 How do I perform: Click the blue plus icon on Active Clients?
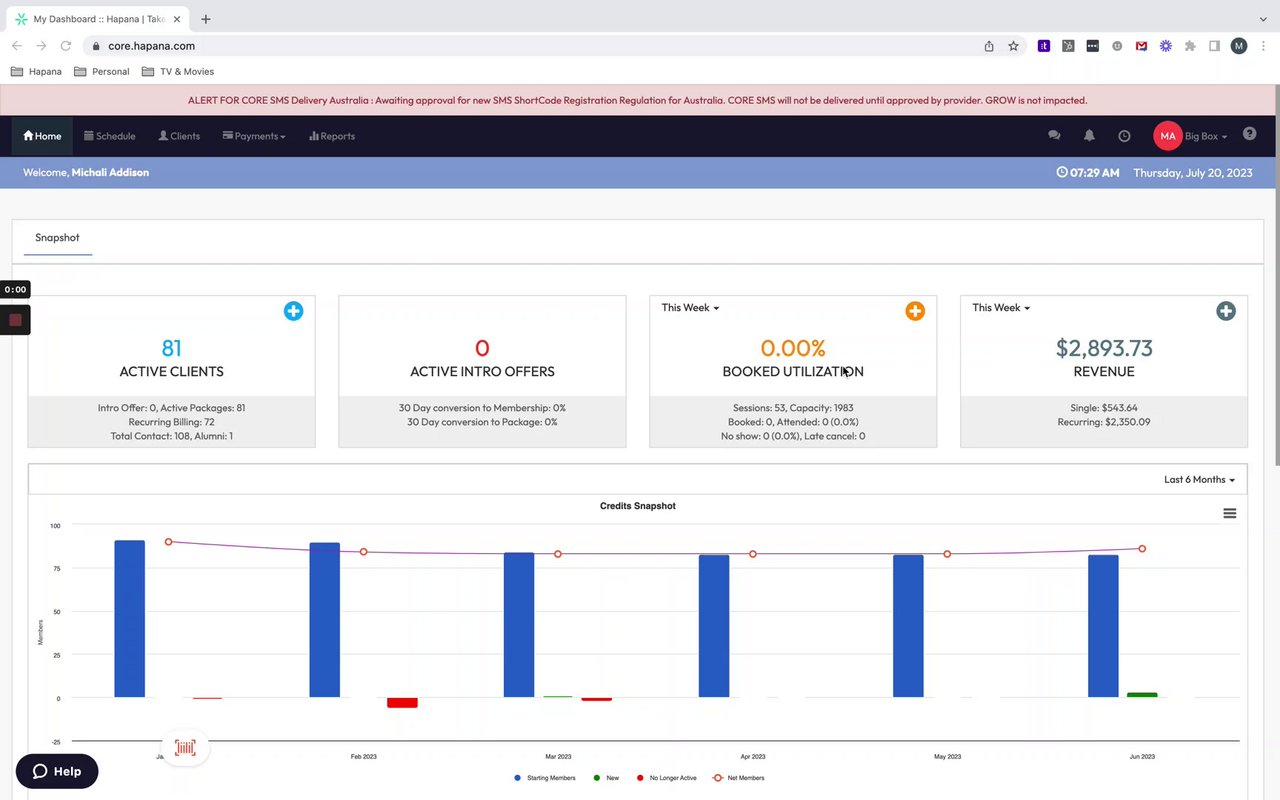pos(293,311)
